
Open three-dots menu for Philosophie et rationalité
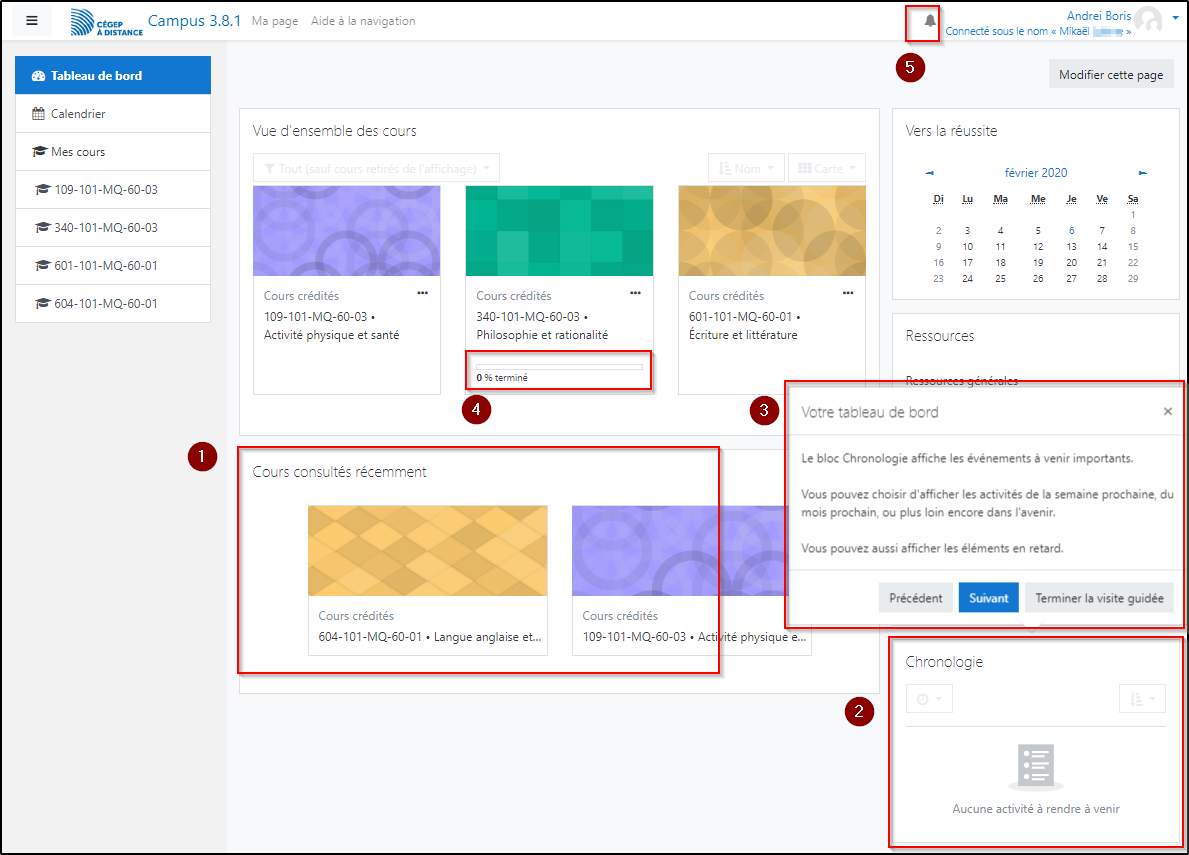[635, 293]
